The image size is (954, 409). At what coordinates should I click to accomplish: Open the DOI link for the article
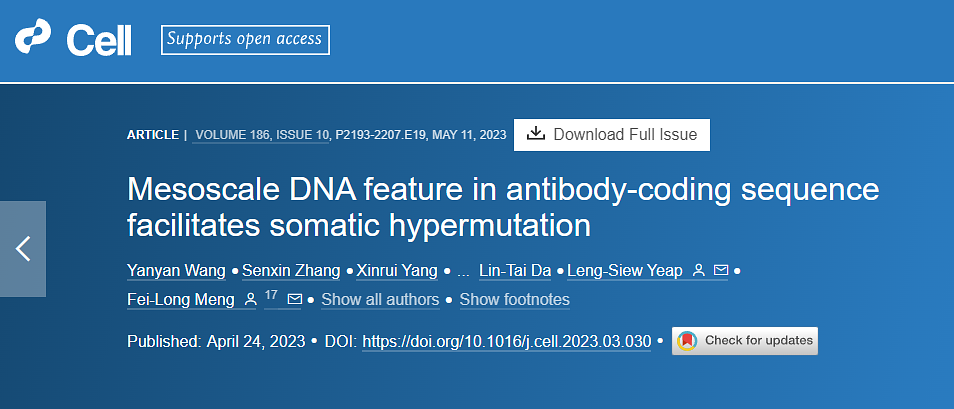point(507,342)
